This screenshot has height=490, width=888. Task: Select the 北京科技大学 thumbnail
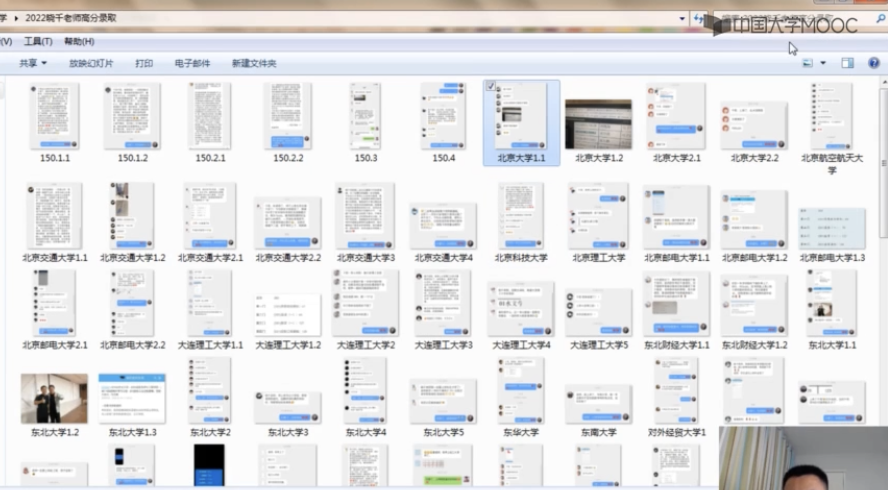pyautogui.click(x=521, y=216)
